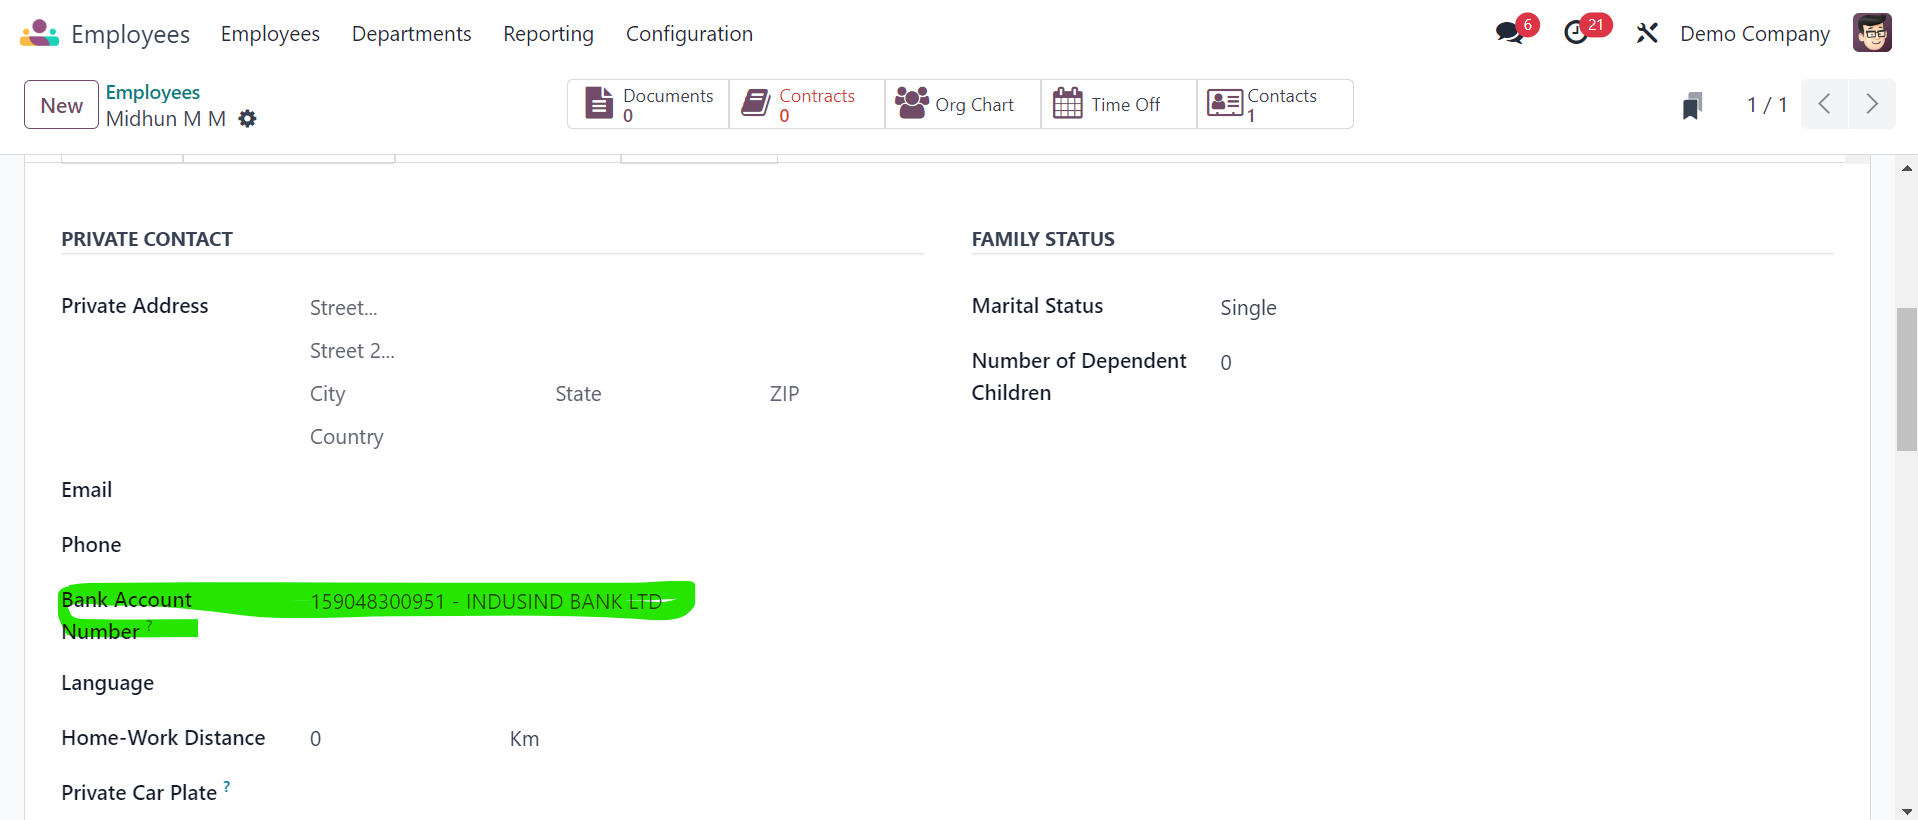Click the Street input field
Image resolution: width=1918 pixels, height=820 pixels.
coord(616,308)
